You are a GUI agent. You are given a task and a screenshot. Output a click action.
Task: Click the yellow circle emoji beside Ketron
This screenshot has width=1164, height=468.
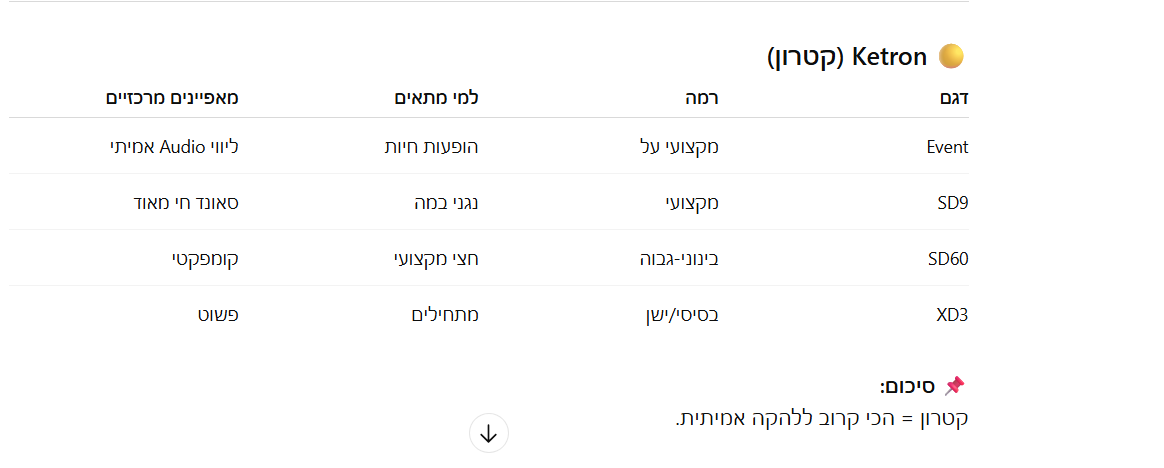pyautogui.click(x=951, y=57)
